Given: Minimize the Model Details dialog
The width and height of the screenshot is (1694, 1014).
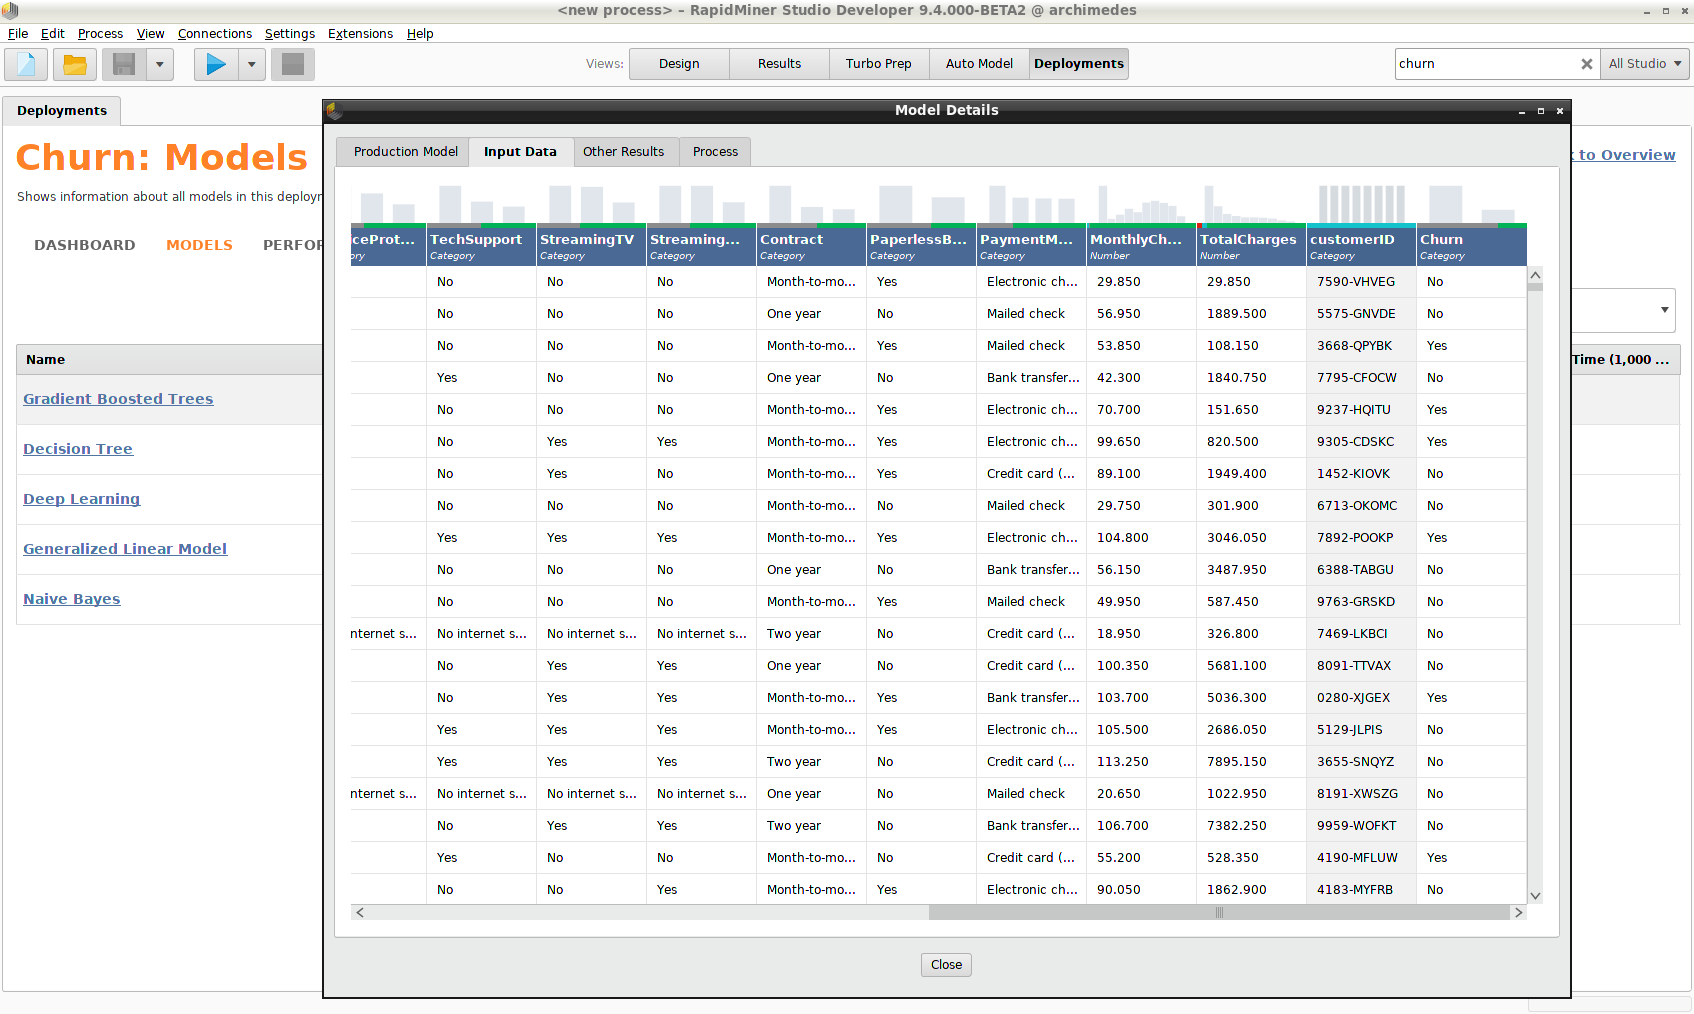Looking at the screenshot, I should click(x=1521, y=111).
